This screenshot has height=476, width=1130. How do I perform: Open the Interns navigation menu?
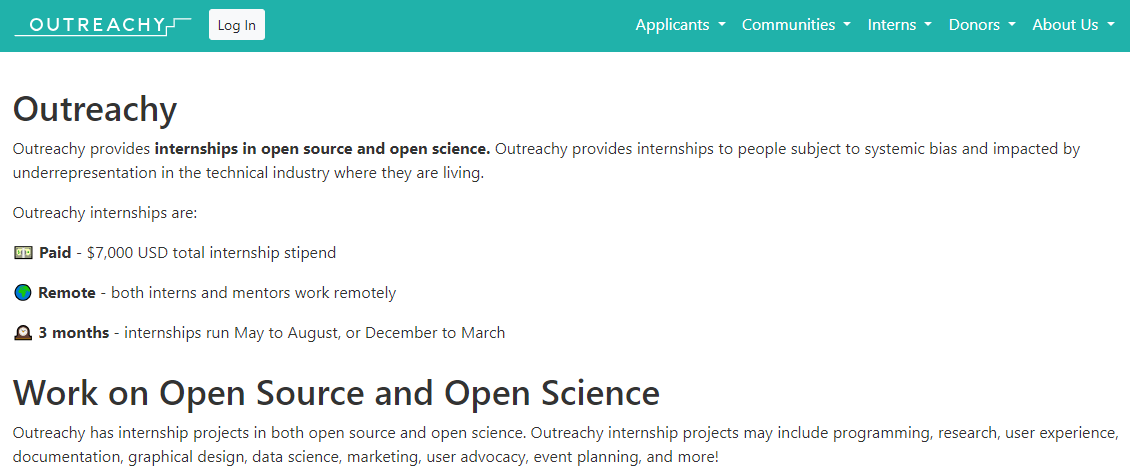892,25
